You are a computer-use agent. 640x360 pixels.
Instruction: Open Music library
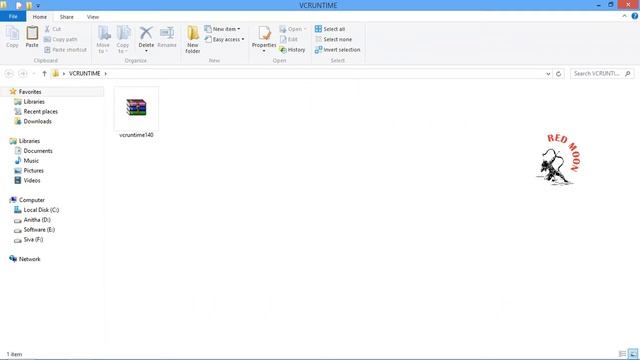31,160
